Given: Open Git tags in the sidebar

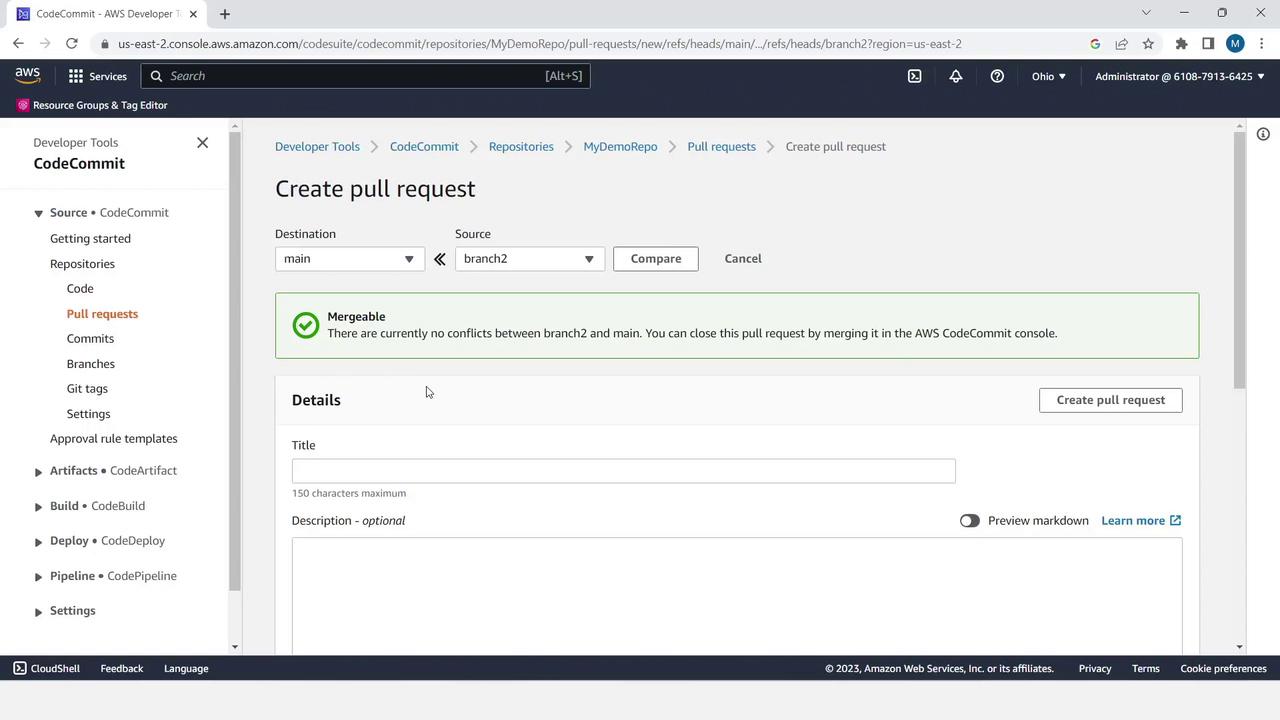Looking at the screenshot, I should click(87, 389).
